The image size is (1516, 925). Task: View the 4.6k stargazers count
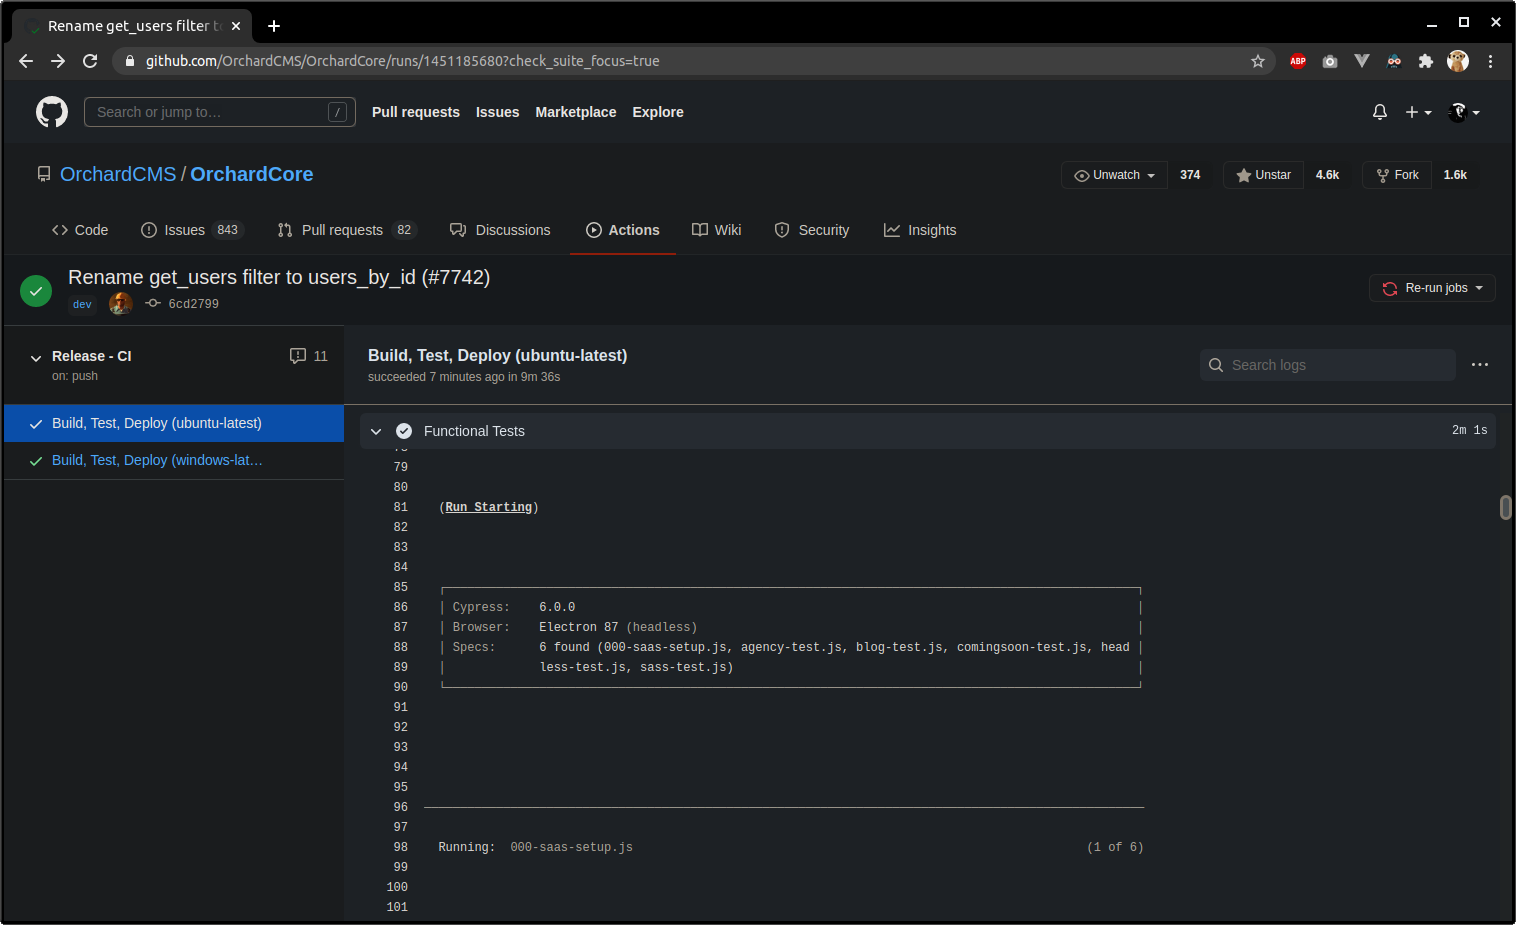1327,175
